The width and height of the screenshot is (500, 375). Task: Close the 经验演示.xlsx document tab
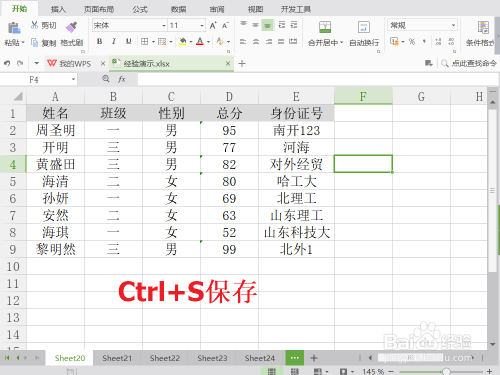(228, 63)
